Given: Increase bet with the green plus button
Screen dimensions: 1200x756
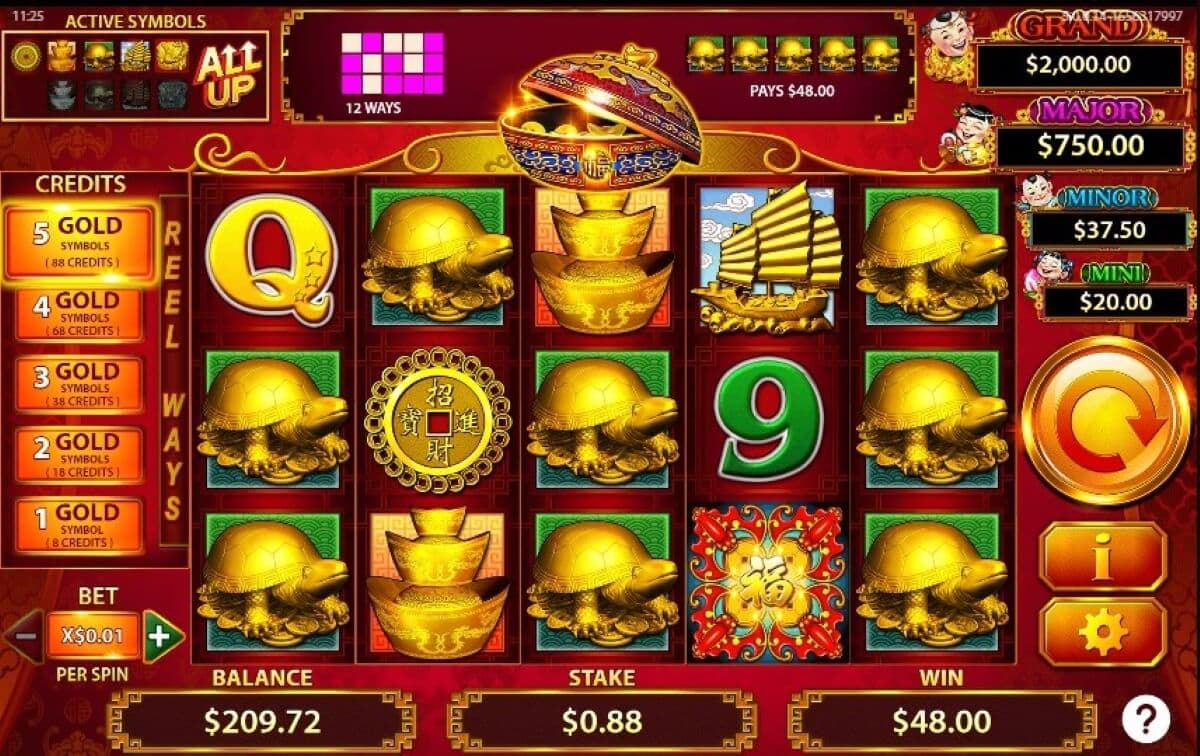Looking at the screenshot, I should (163, 635).
